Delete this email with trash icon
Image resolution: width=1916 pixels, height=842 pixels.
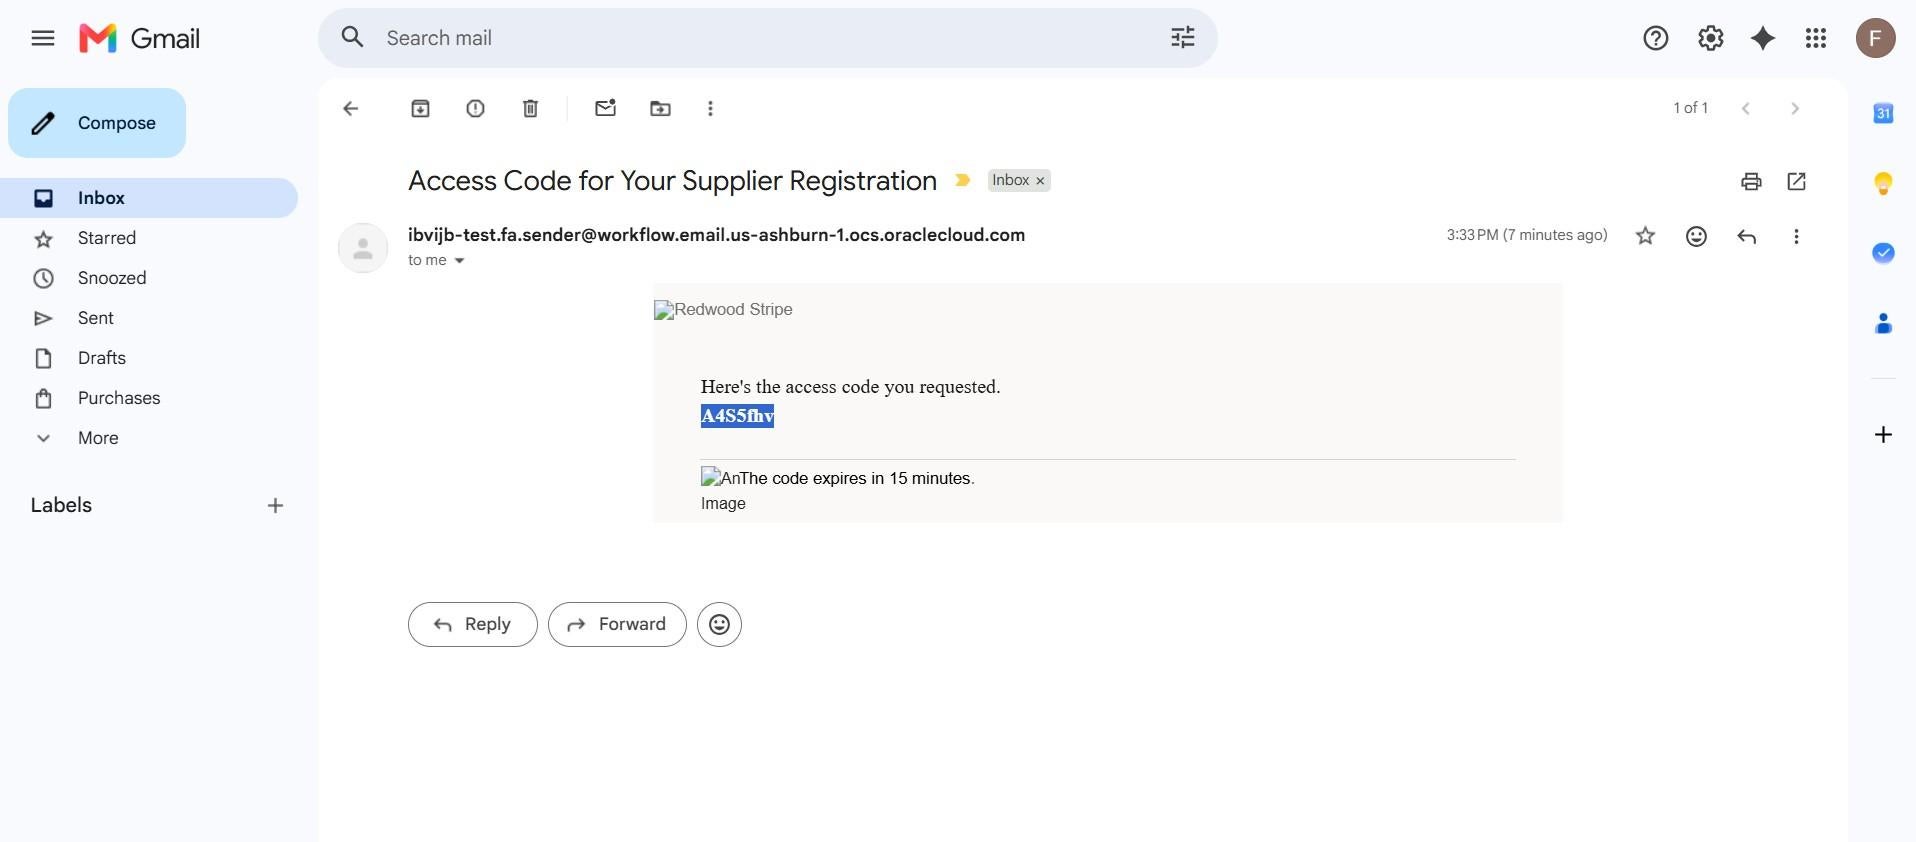tap(530, 108)
